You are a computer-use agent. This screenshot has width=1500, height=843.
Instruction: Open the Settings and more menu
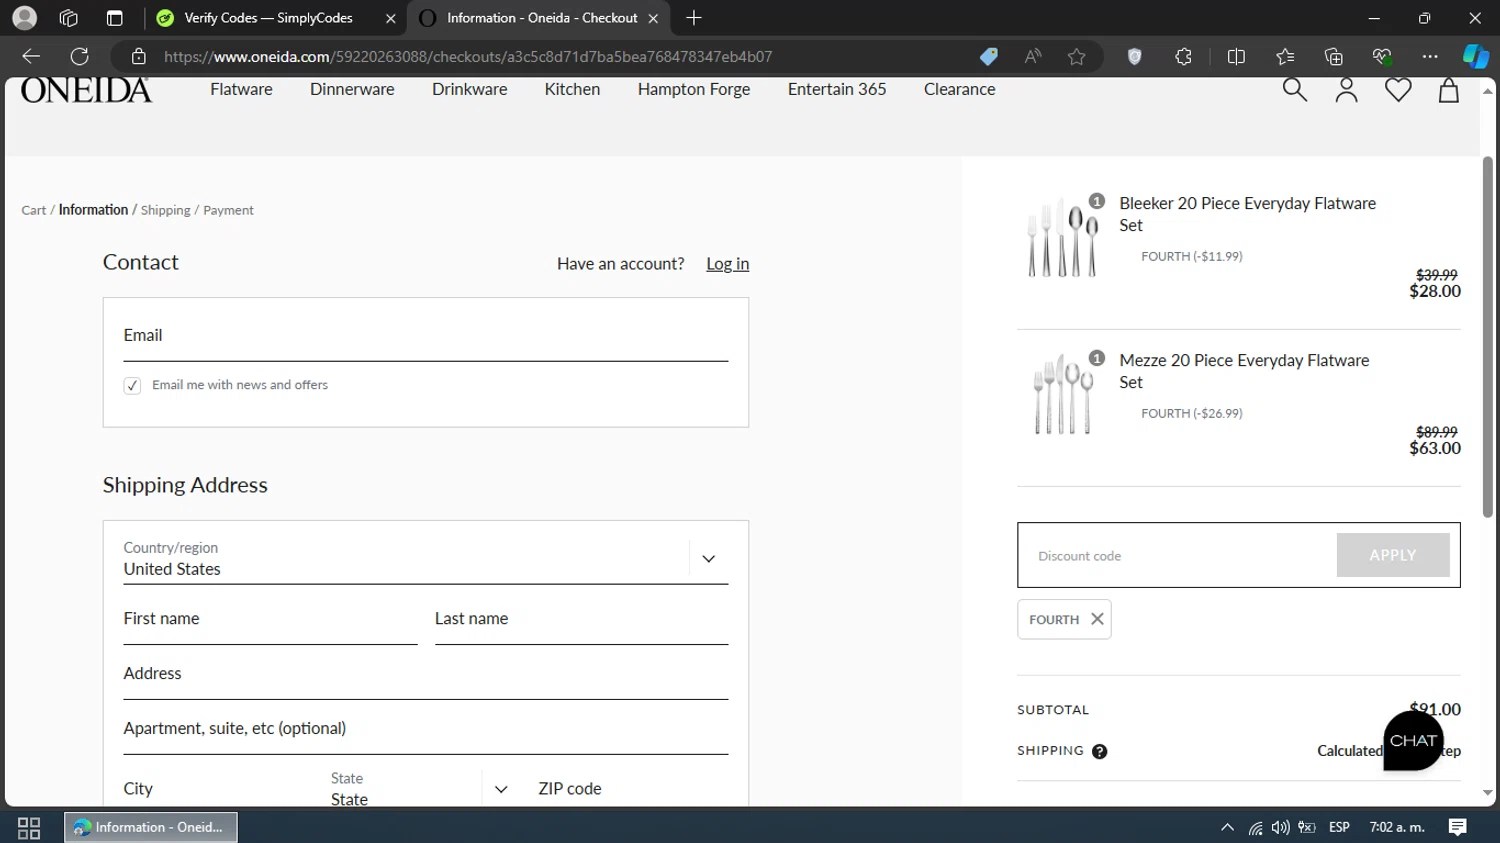coord(1430,57)
